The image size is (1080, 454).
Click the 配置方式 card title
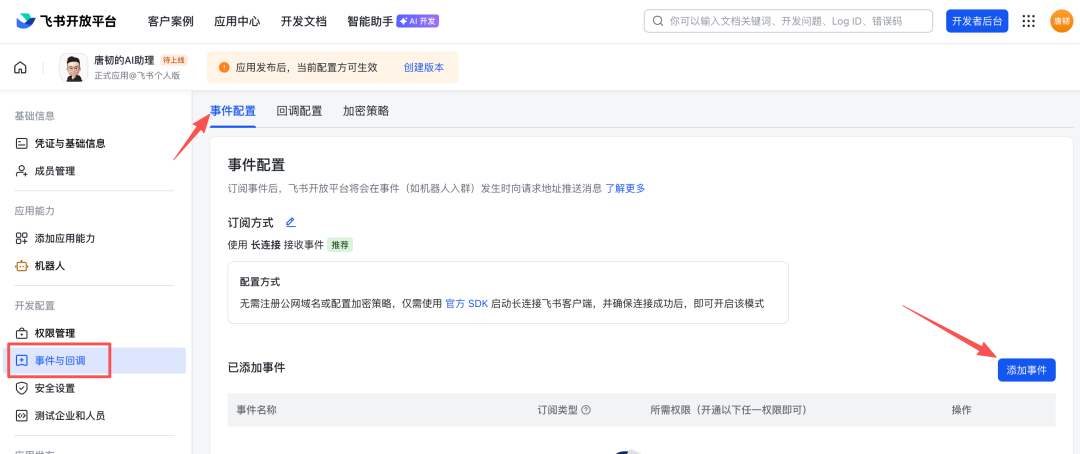[260, 282]
